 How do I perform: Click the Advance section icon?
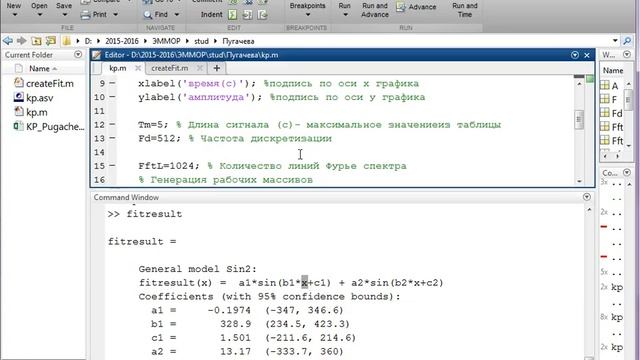click(x=401, y=7)
